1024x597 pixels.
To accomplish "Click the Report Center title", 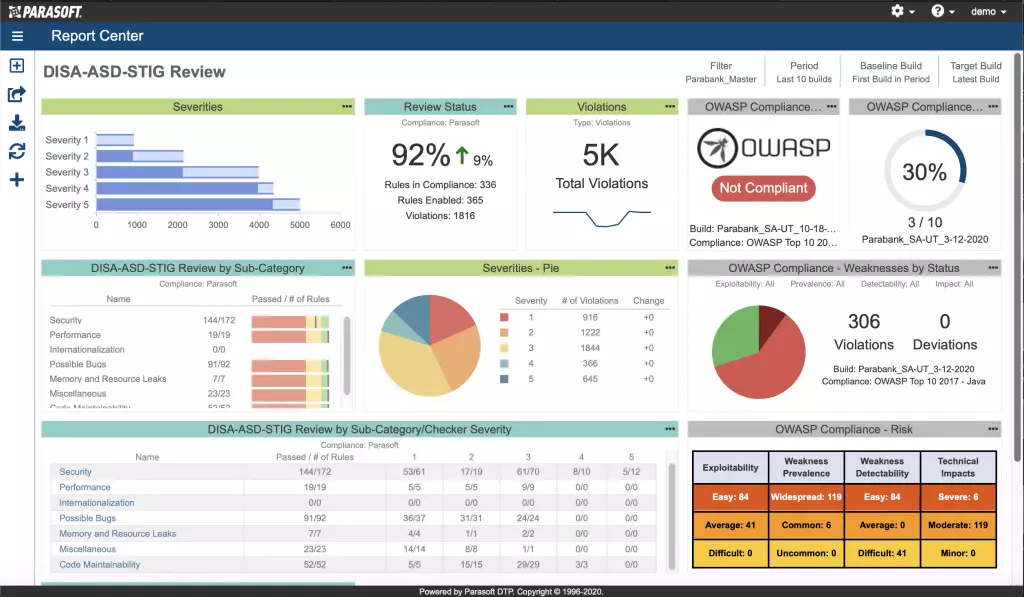I will pos(97,36).
